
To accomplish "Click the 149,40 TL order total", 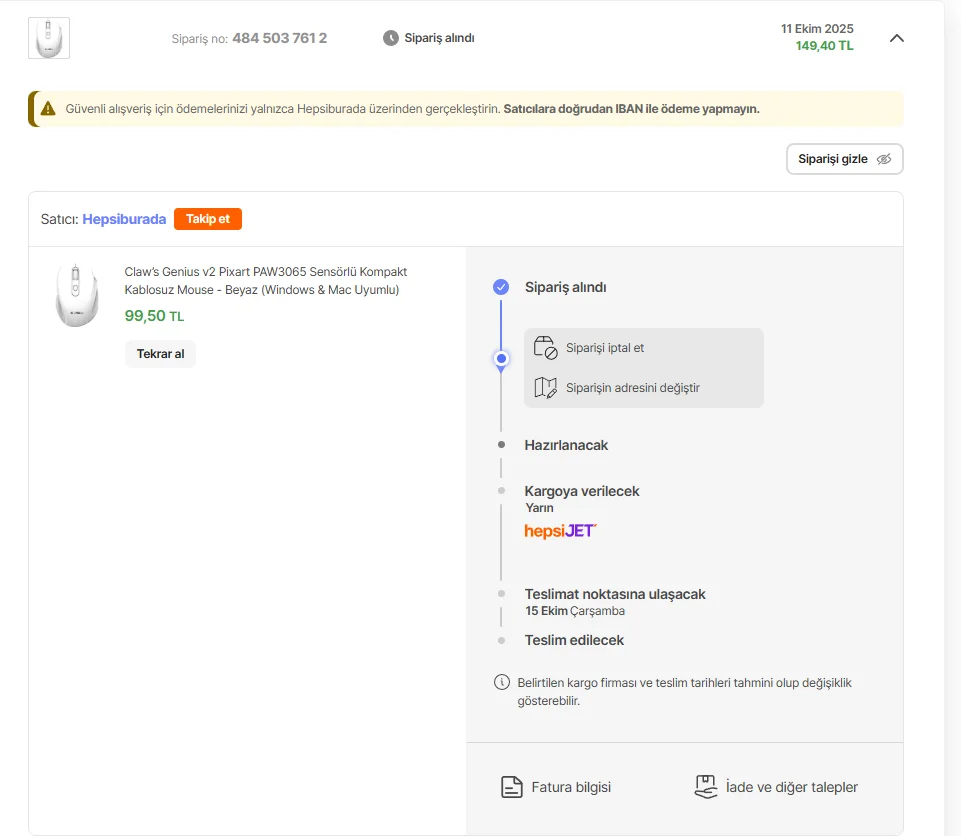I will coord(824,46).
